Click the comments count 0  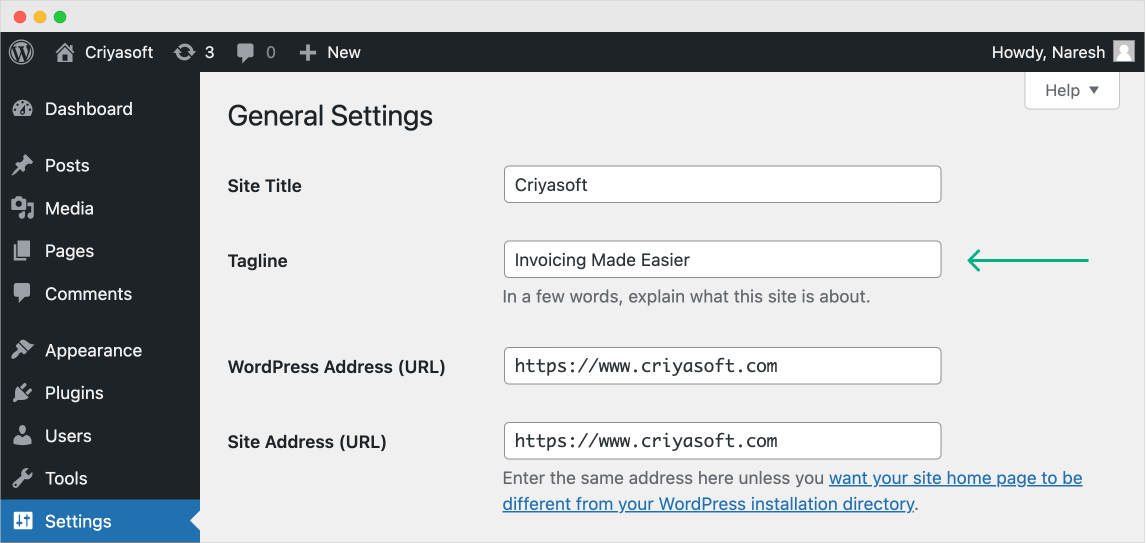pyautogui.click(x=270, y=53)
